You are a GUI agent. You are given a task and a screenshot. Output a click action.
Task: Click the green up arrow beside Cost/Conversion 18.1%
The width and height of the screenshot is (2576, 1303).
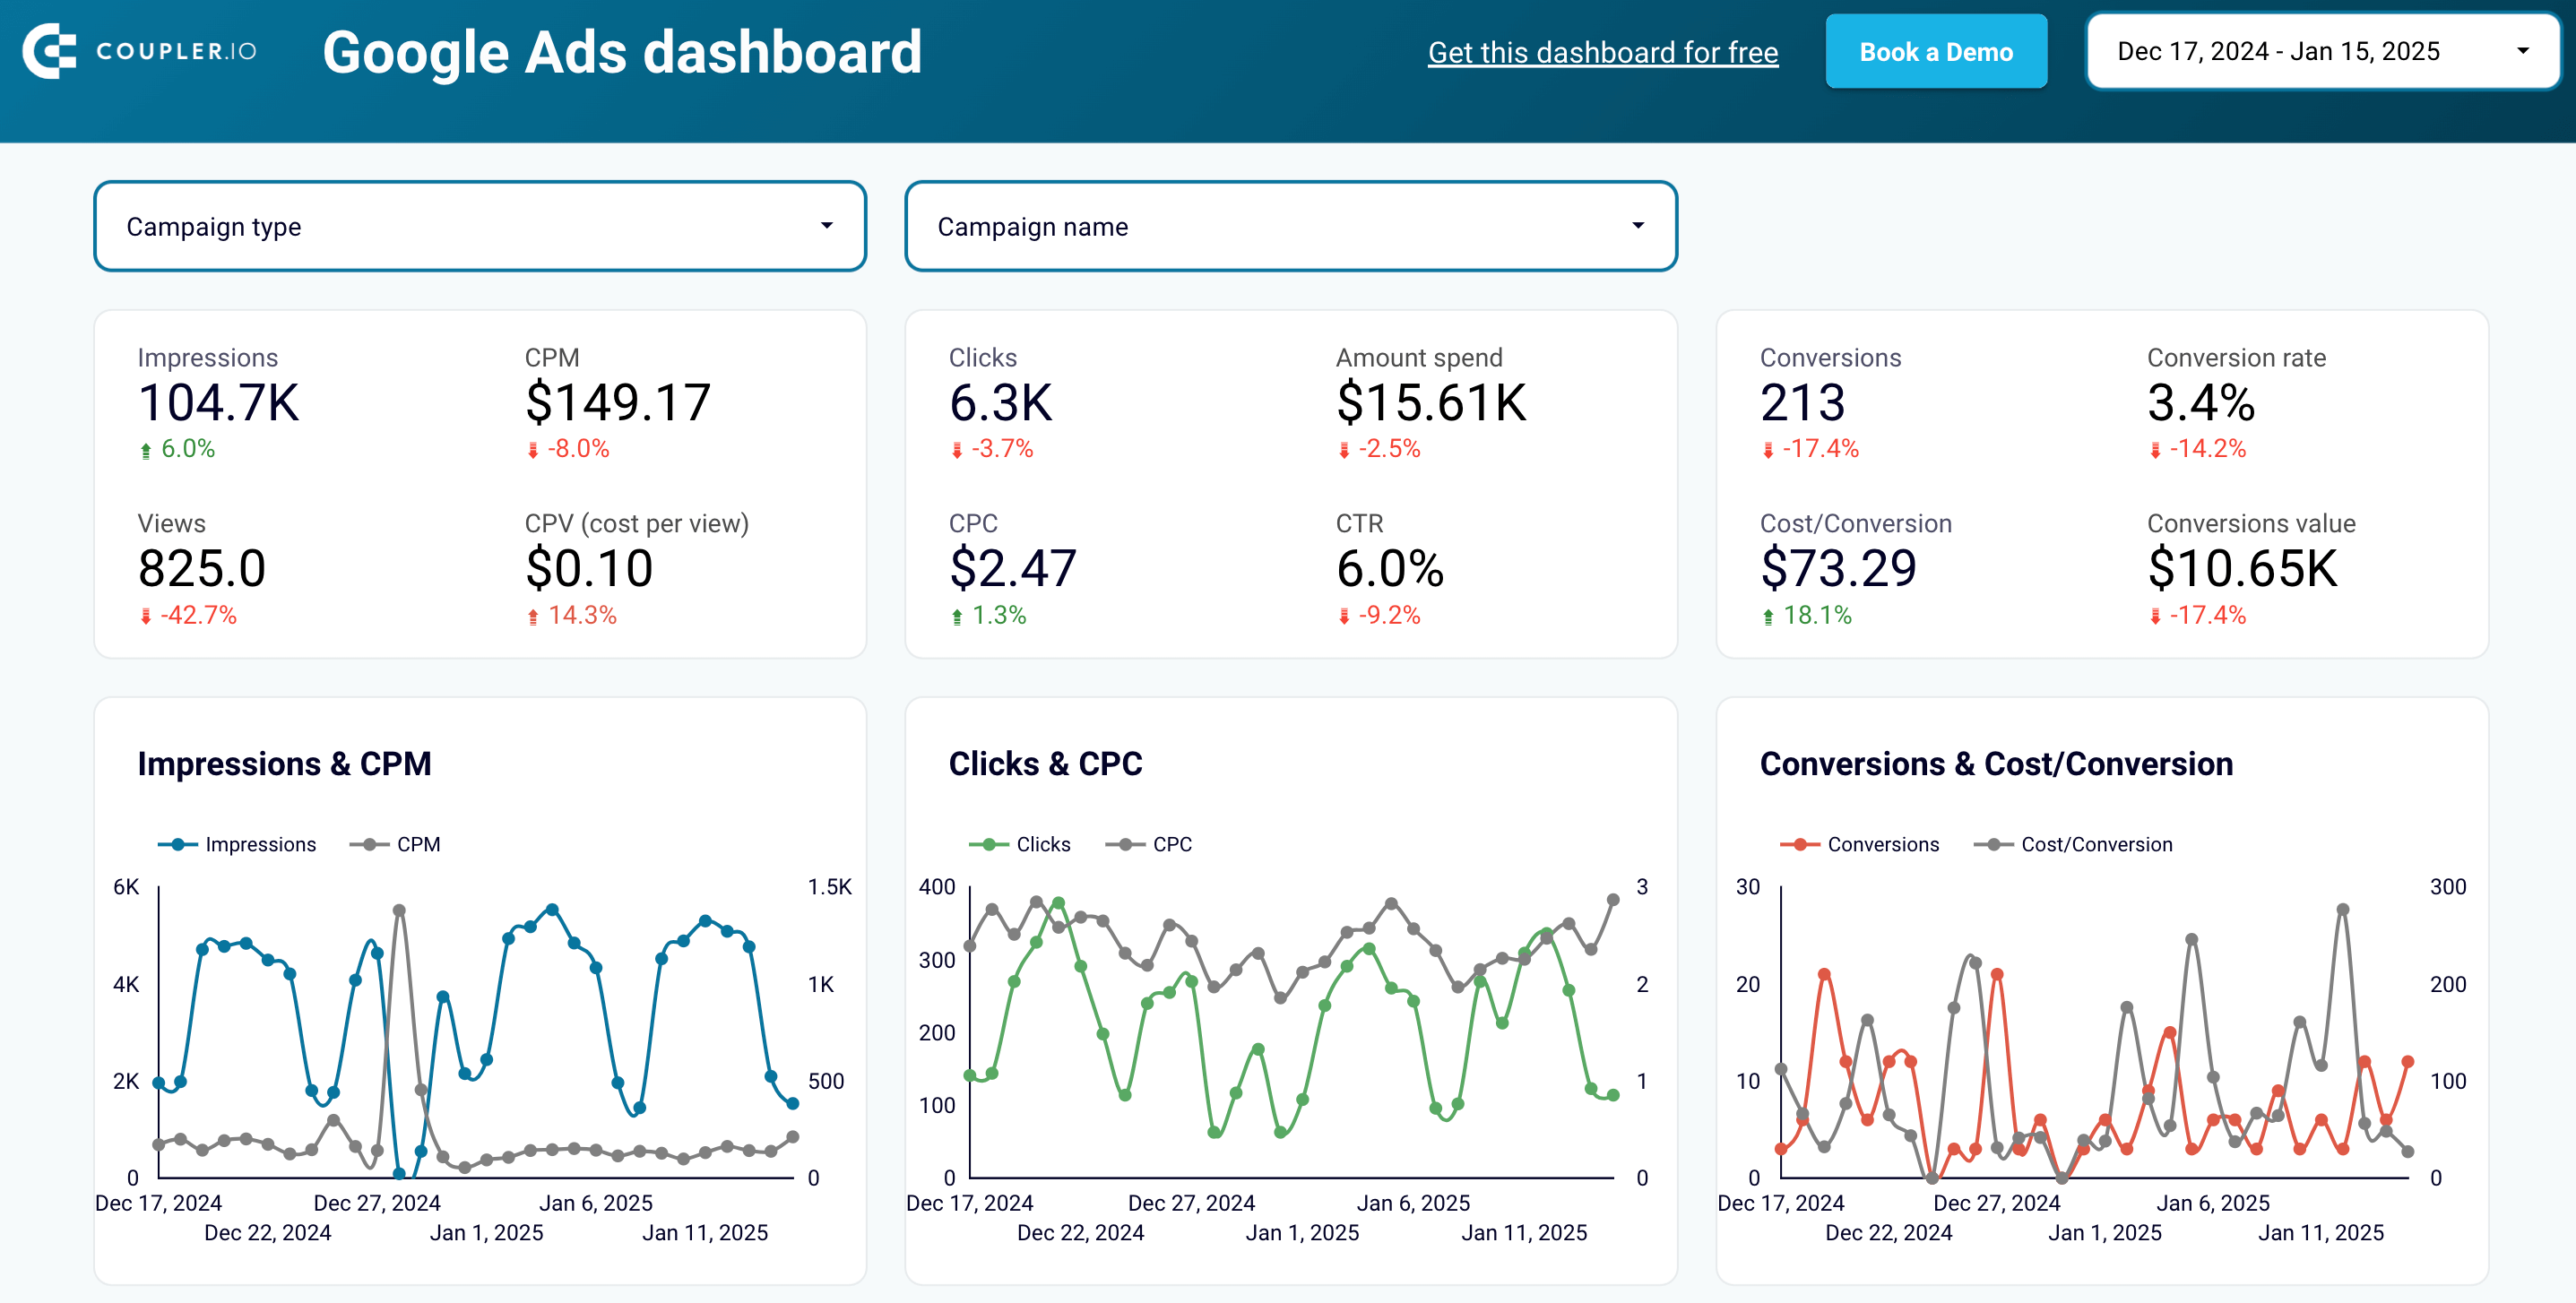(1768, 616)
